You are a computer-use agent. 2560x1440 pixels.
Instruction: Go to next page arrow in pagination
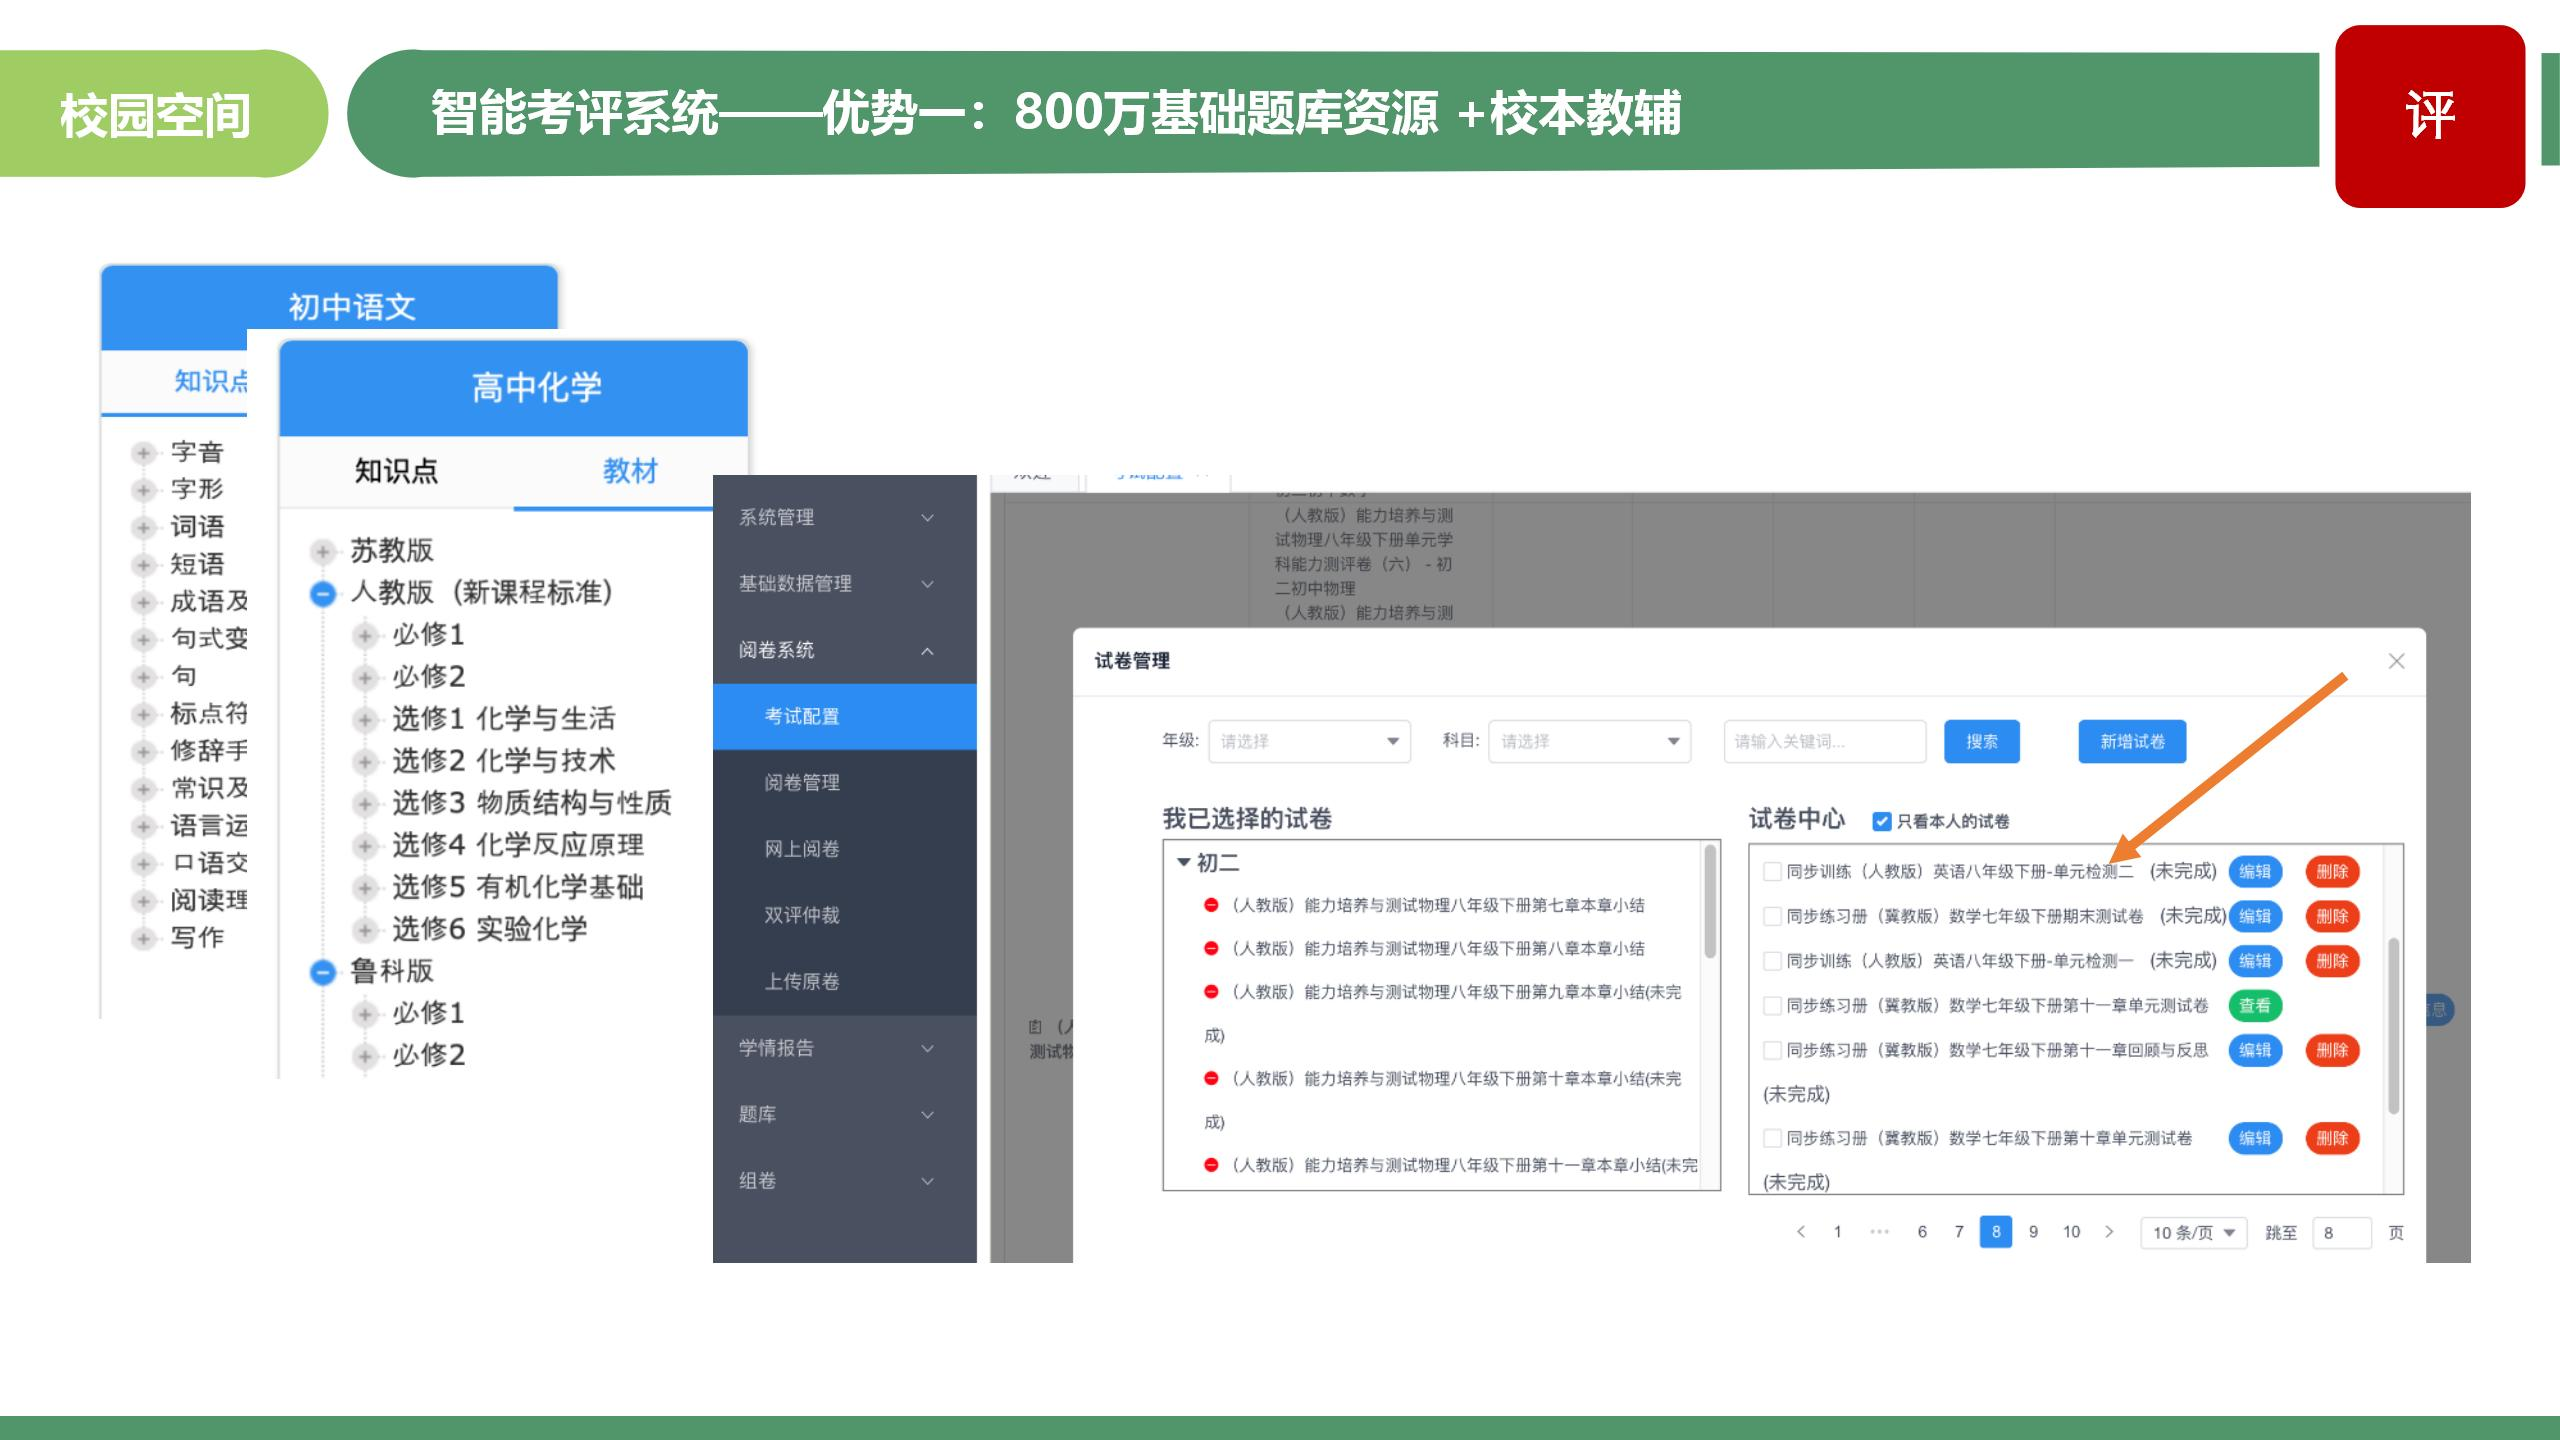pos(2109,1231)
